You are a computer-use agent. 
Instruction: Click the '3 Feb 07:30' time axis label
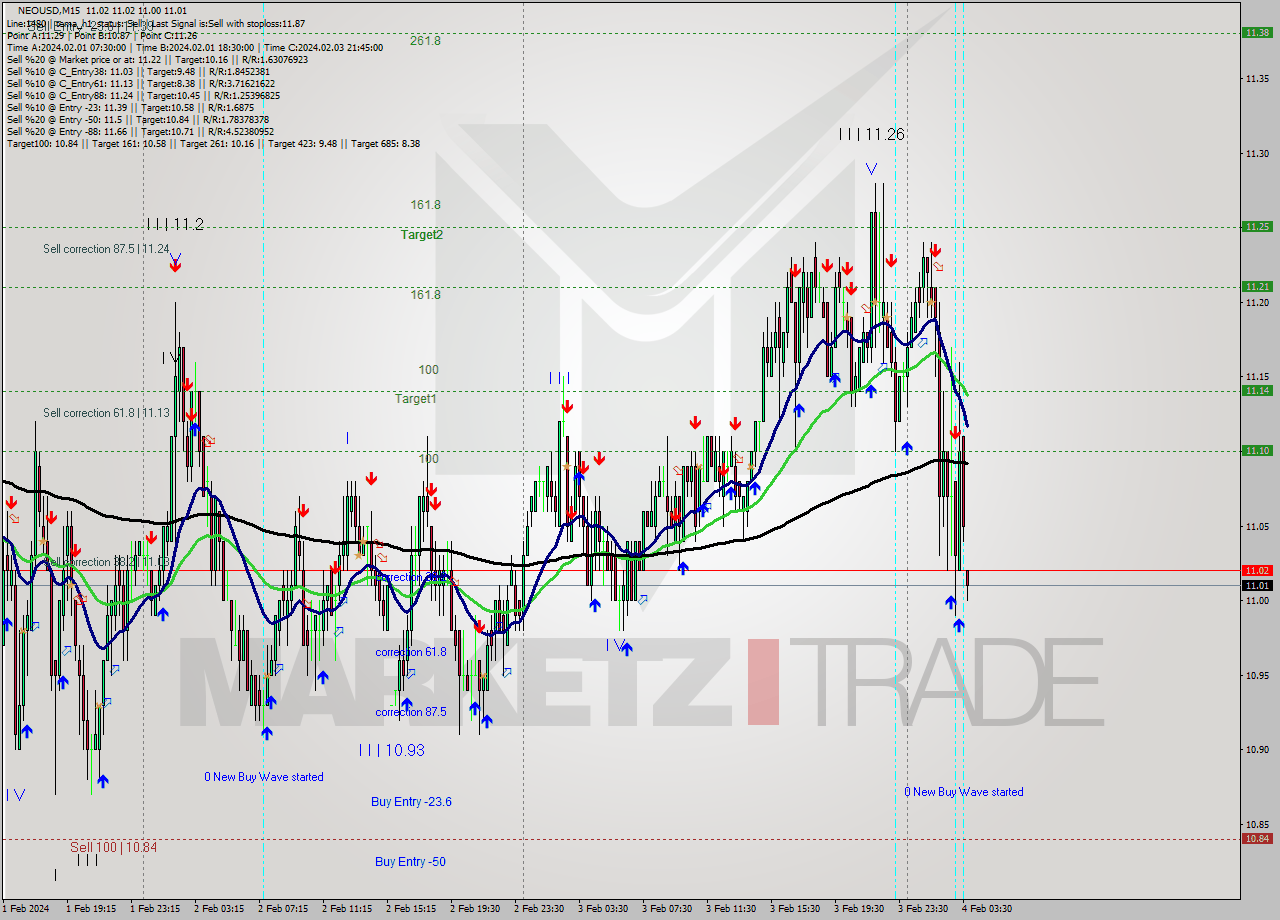(x=667, y=909)
